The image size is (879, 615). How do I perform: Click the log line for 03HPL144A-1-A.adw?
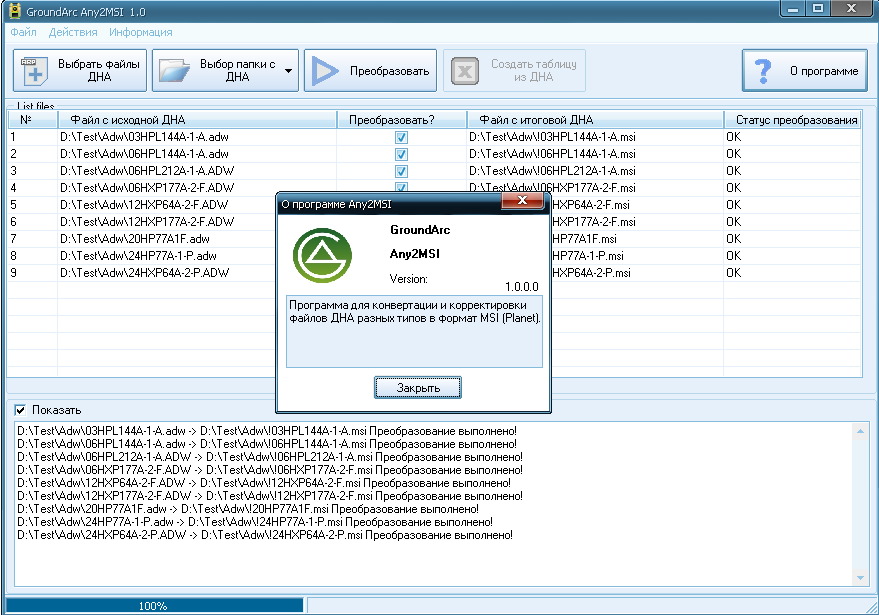coord(267,431)
